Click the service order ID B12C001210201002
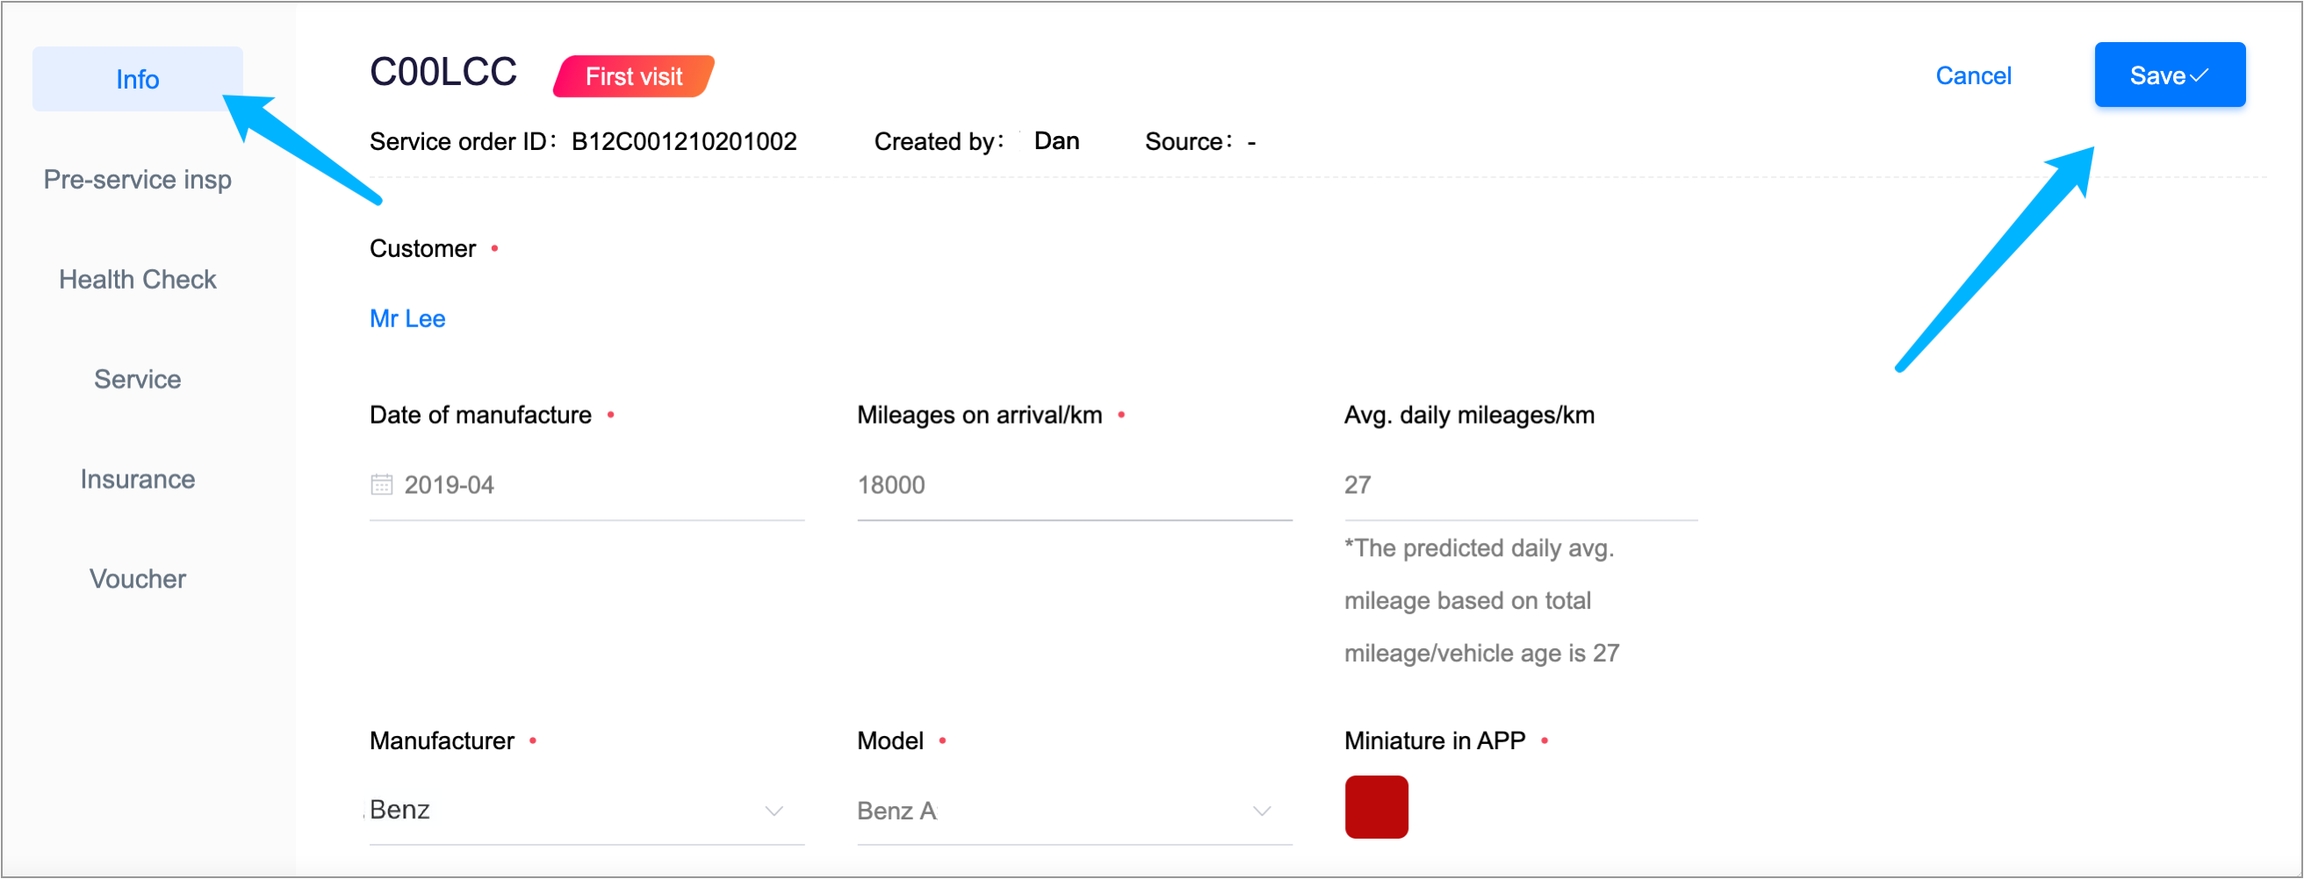 [684, 142]
